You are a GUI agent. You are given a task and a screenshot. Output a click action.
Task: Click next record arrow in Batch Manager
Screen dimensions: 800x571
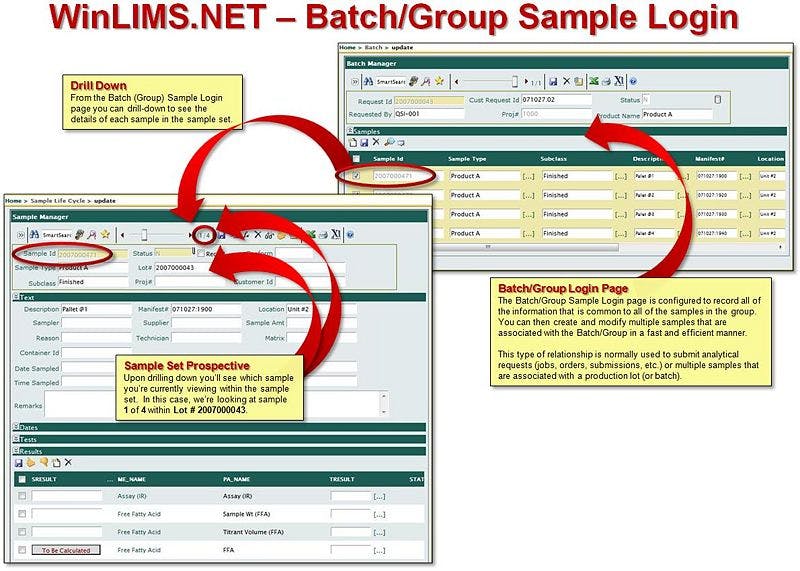click(x=526, y=81)
